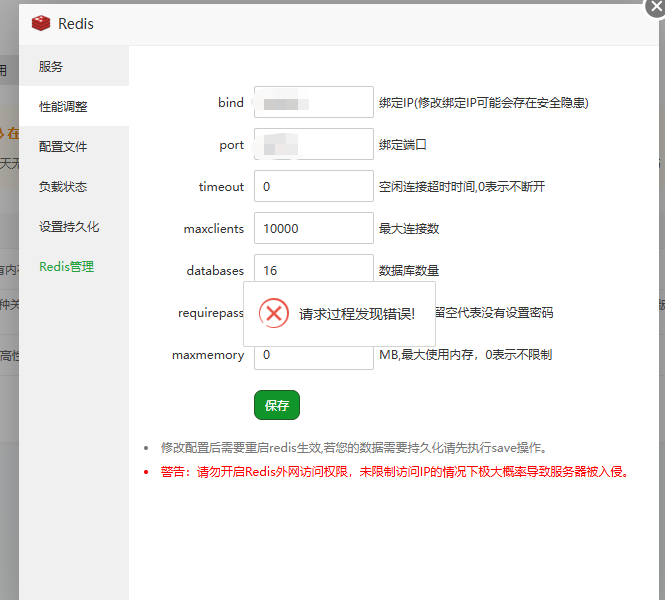The image size is (665, 600).
Task: Click the maxmemory label
Action: [x=208, y=355]
